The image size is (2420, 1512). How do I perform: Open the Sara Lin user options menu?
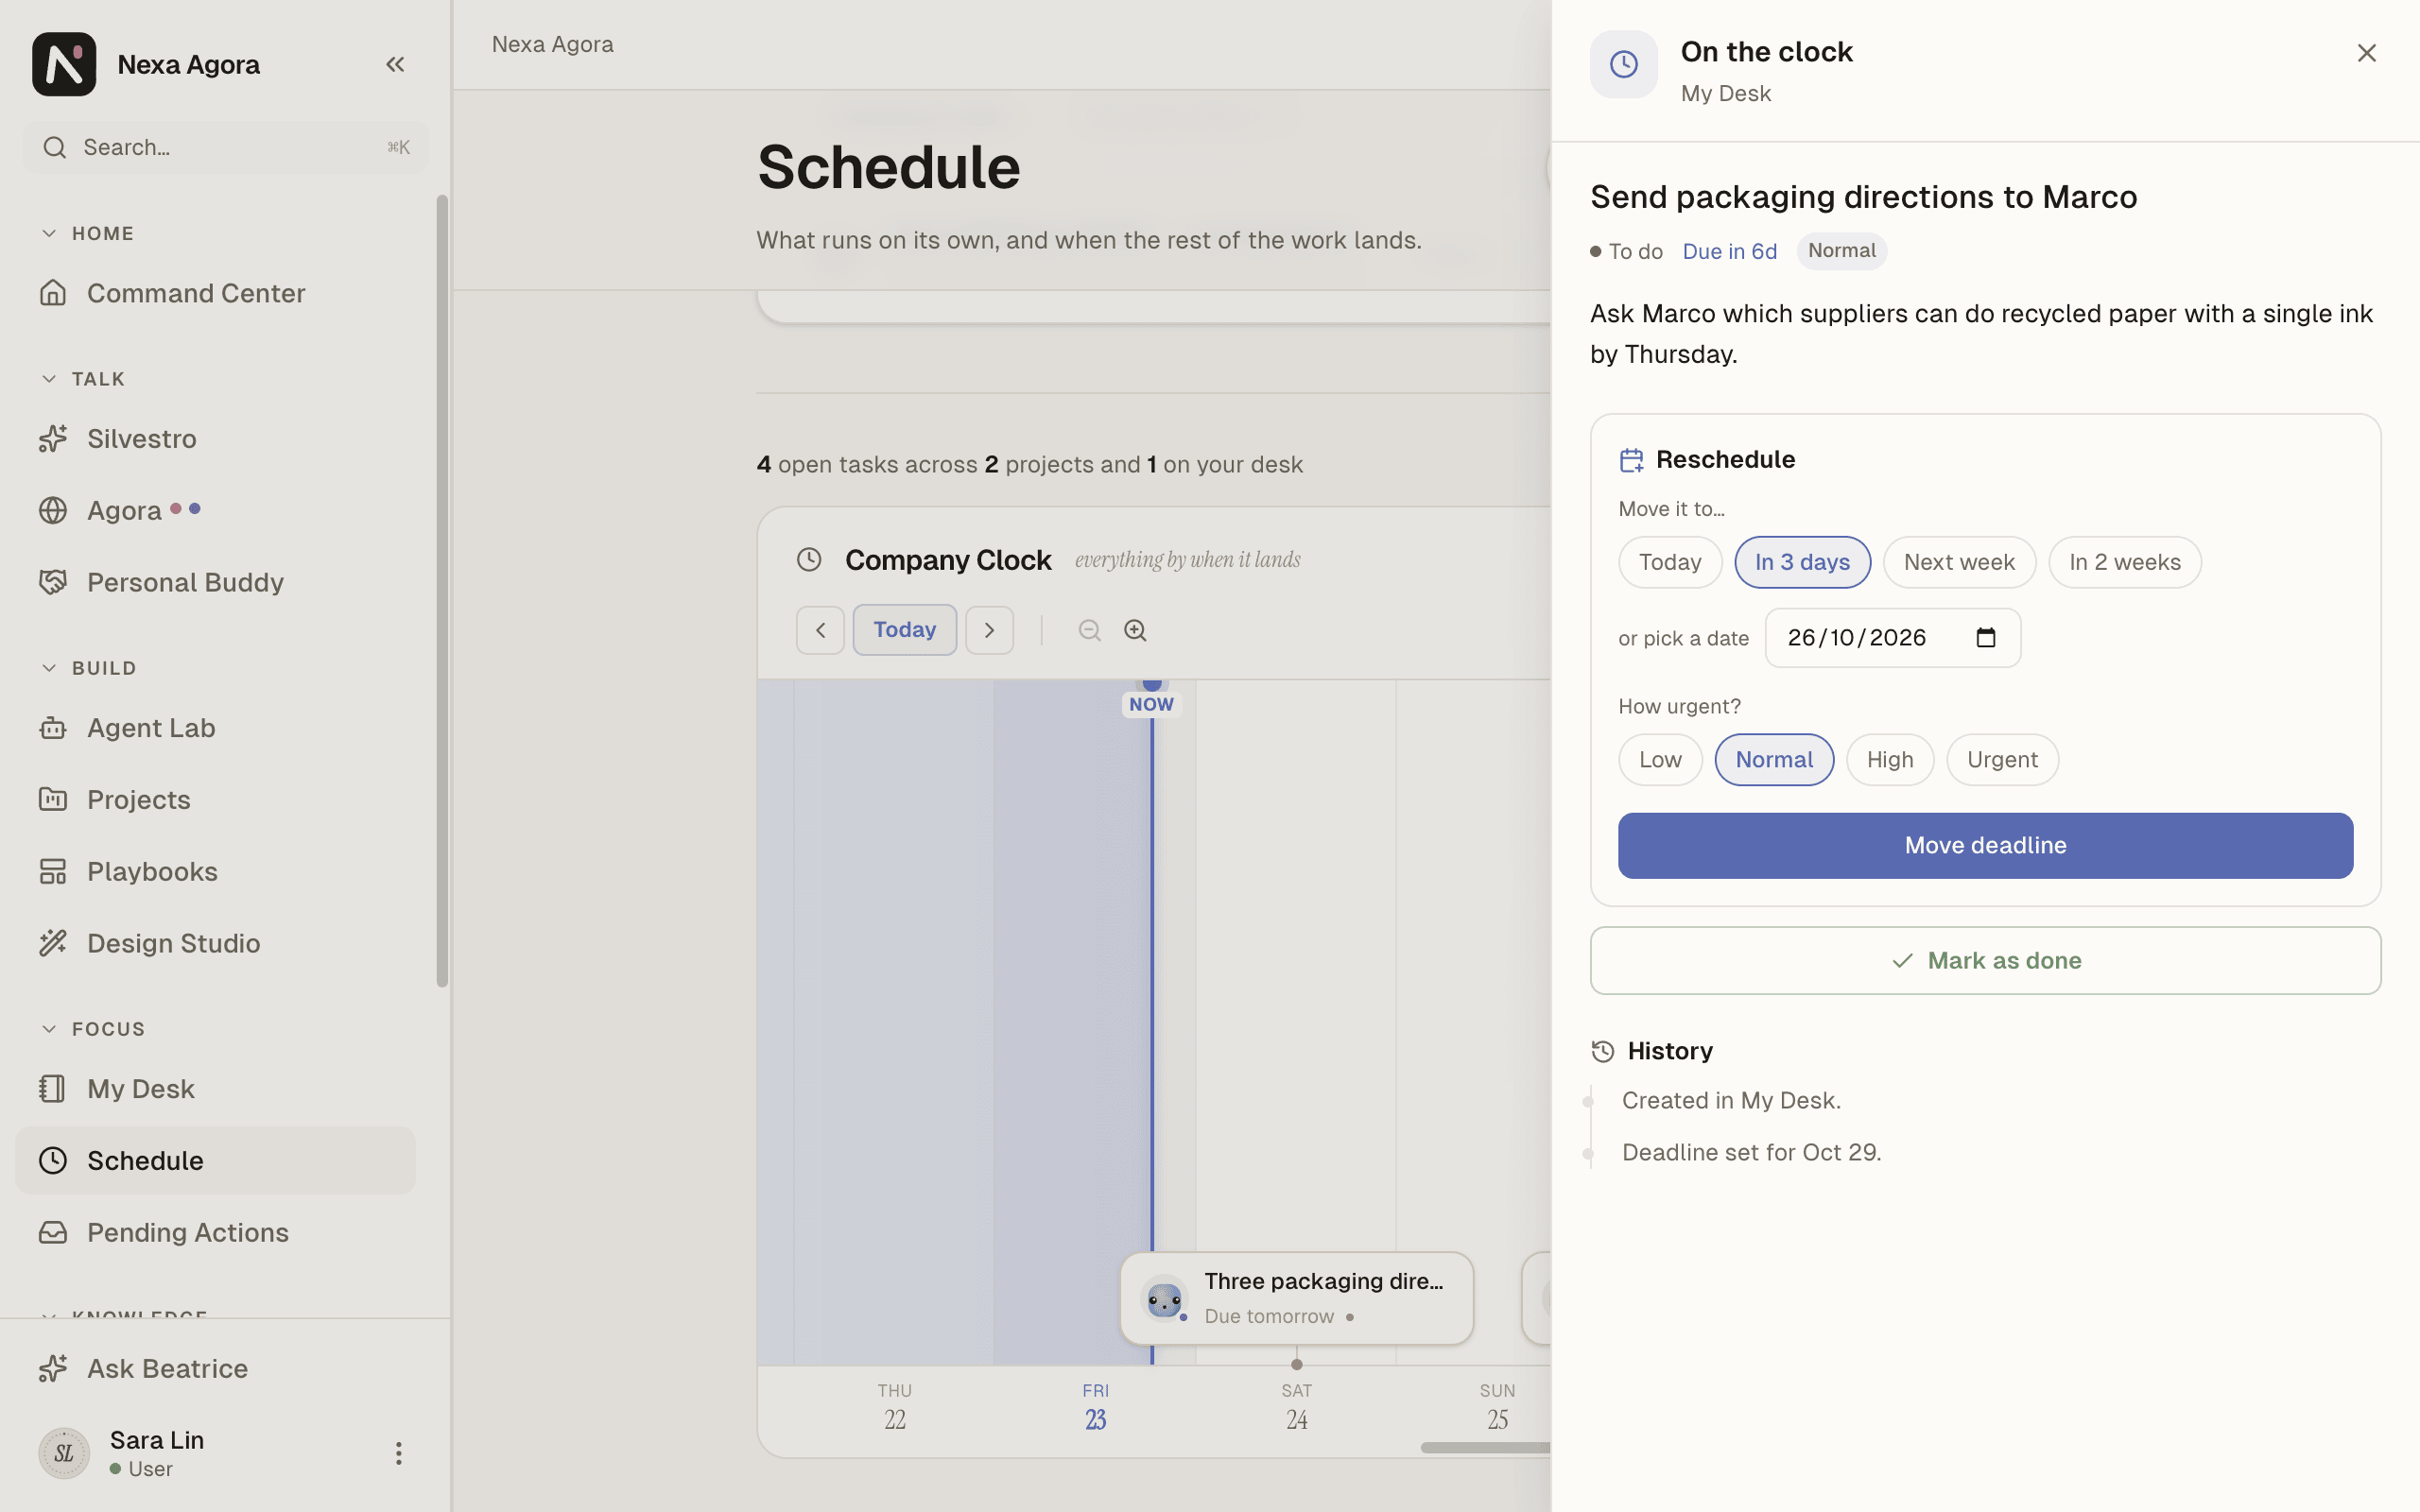[x=398, y=1453]
